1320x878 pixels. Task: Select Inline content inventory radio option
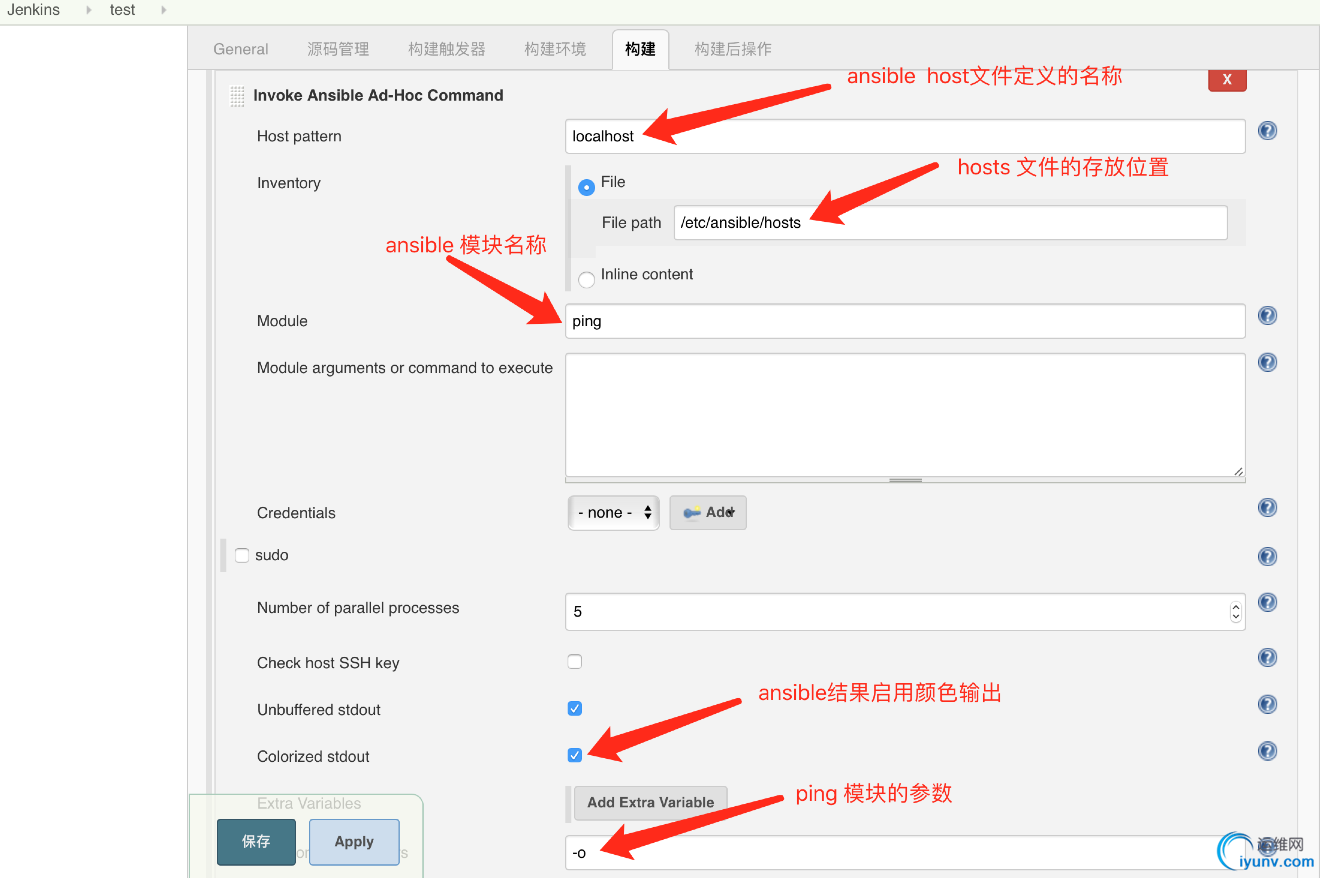point(586,280)
